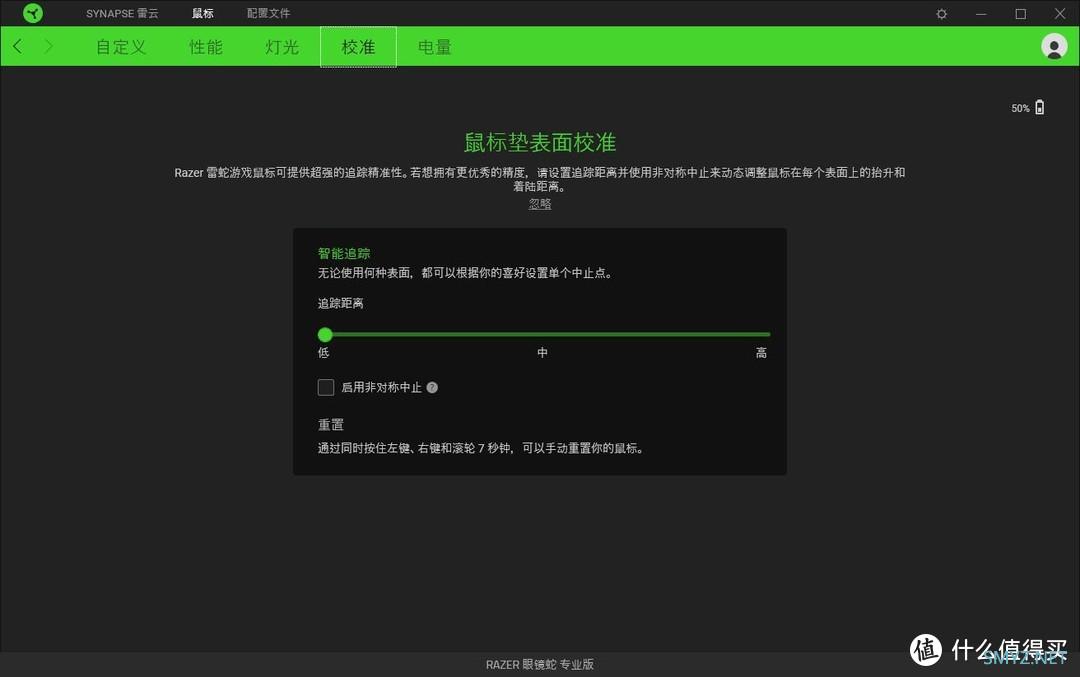Click the 鼠标垫表面校准 heading
Image resolution: width=1080 pixels, height=677 pixels.
click(x=540, y=143)
